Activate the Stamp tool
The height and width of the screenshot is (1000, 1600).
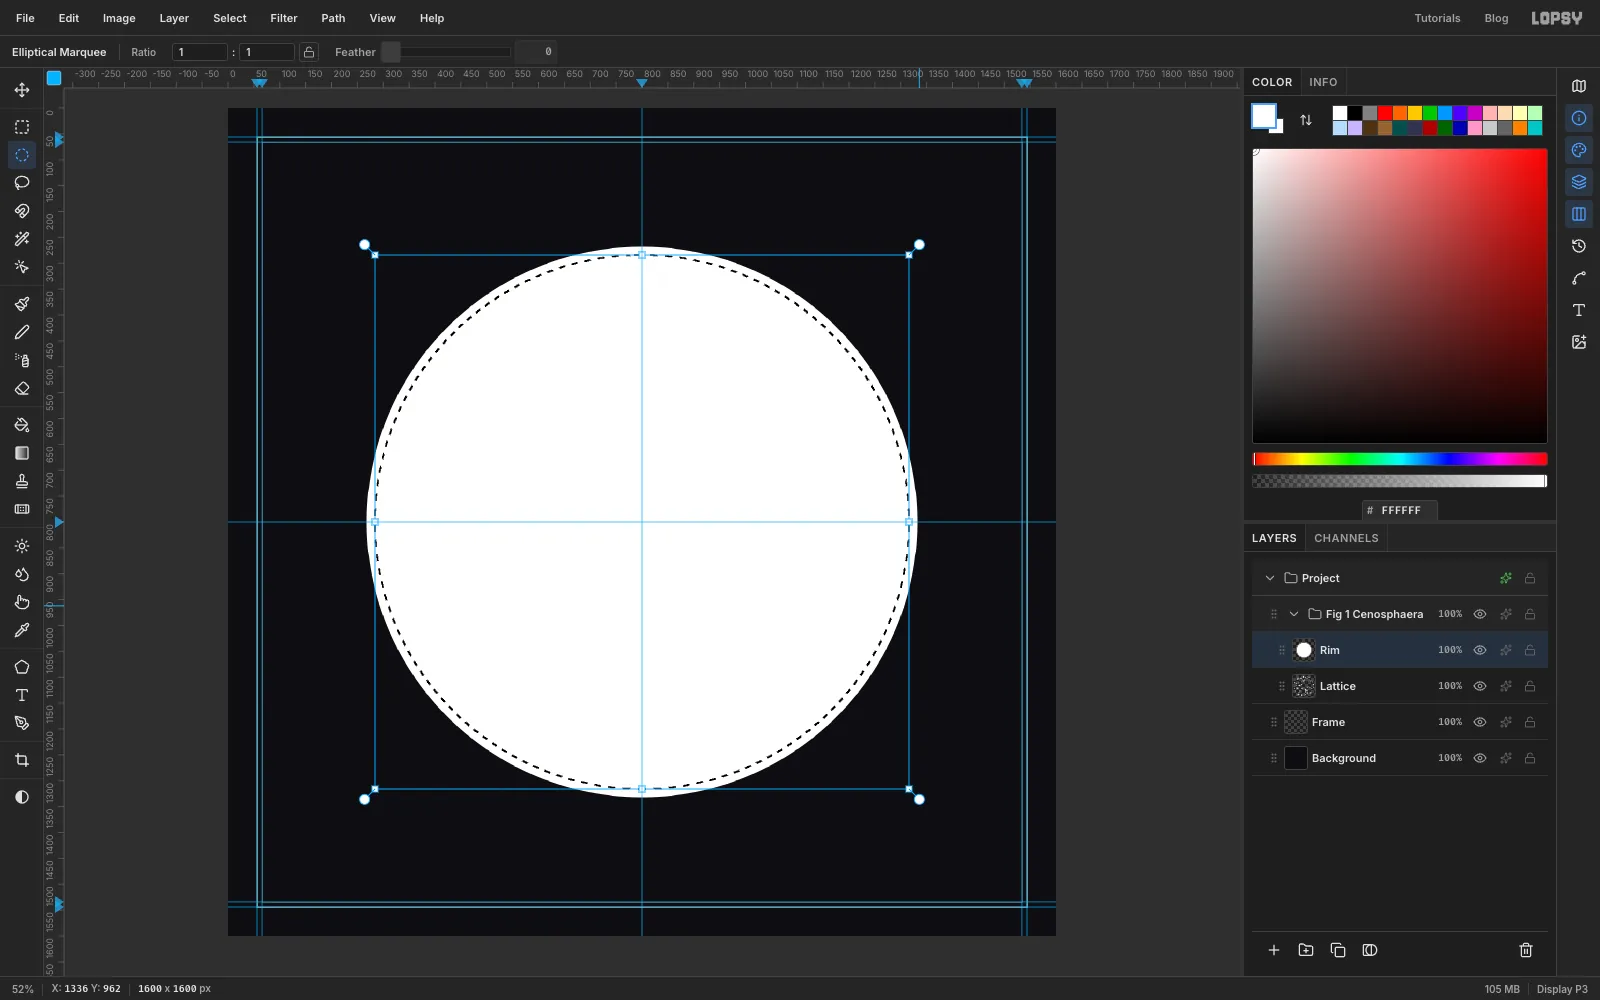22,481
